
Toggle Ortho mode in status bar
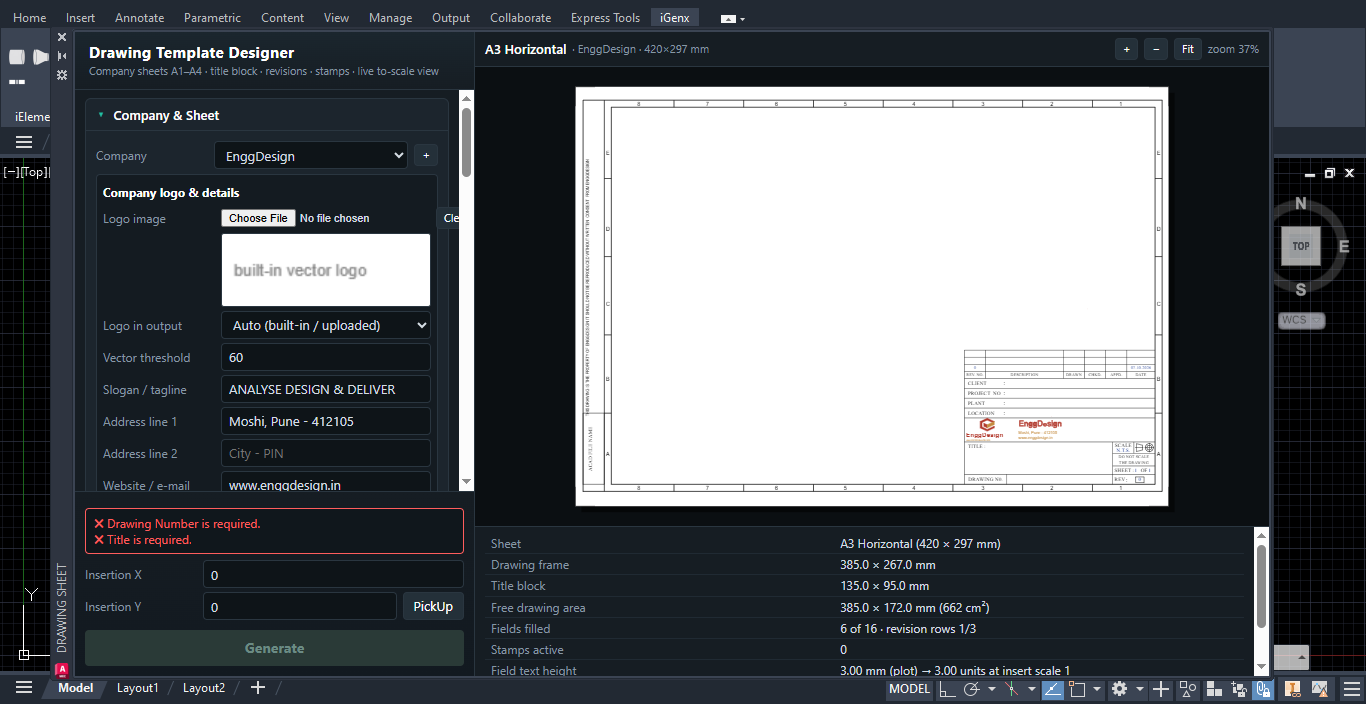(x=947, y=689)
